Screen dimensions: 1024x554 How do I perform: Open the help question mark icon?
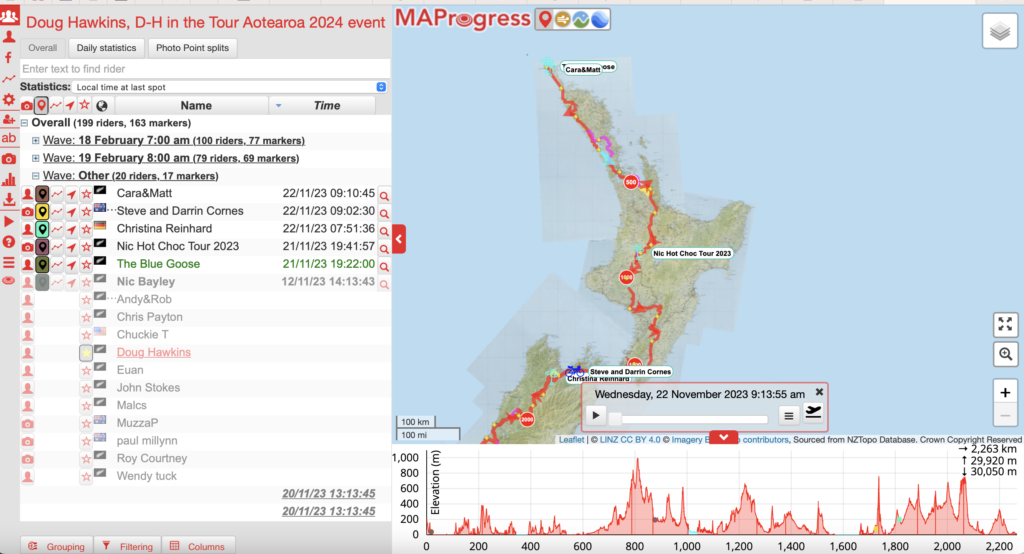pos(9,241)
